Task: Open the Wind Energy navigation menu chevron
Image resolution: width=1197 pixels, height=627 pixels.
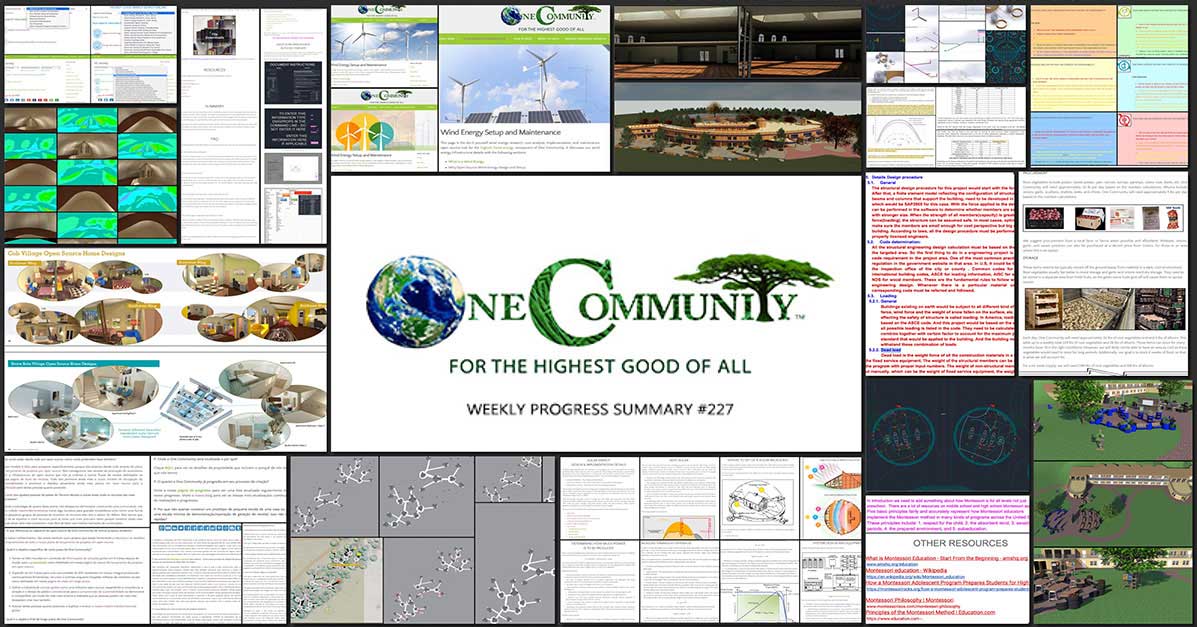Action: [x=506, y=38]
